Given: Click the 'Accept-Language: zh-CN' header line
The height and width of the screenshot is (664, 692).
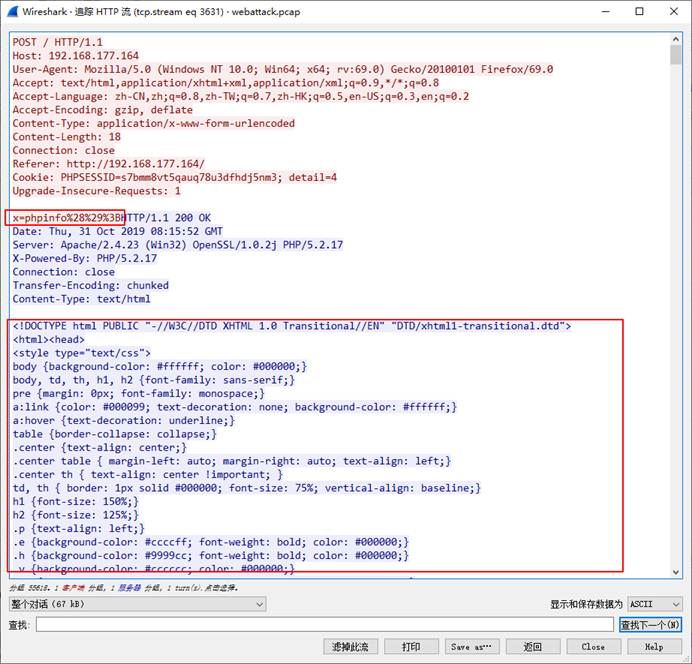Looking at the screenshot, I should (x=241, y=96).
